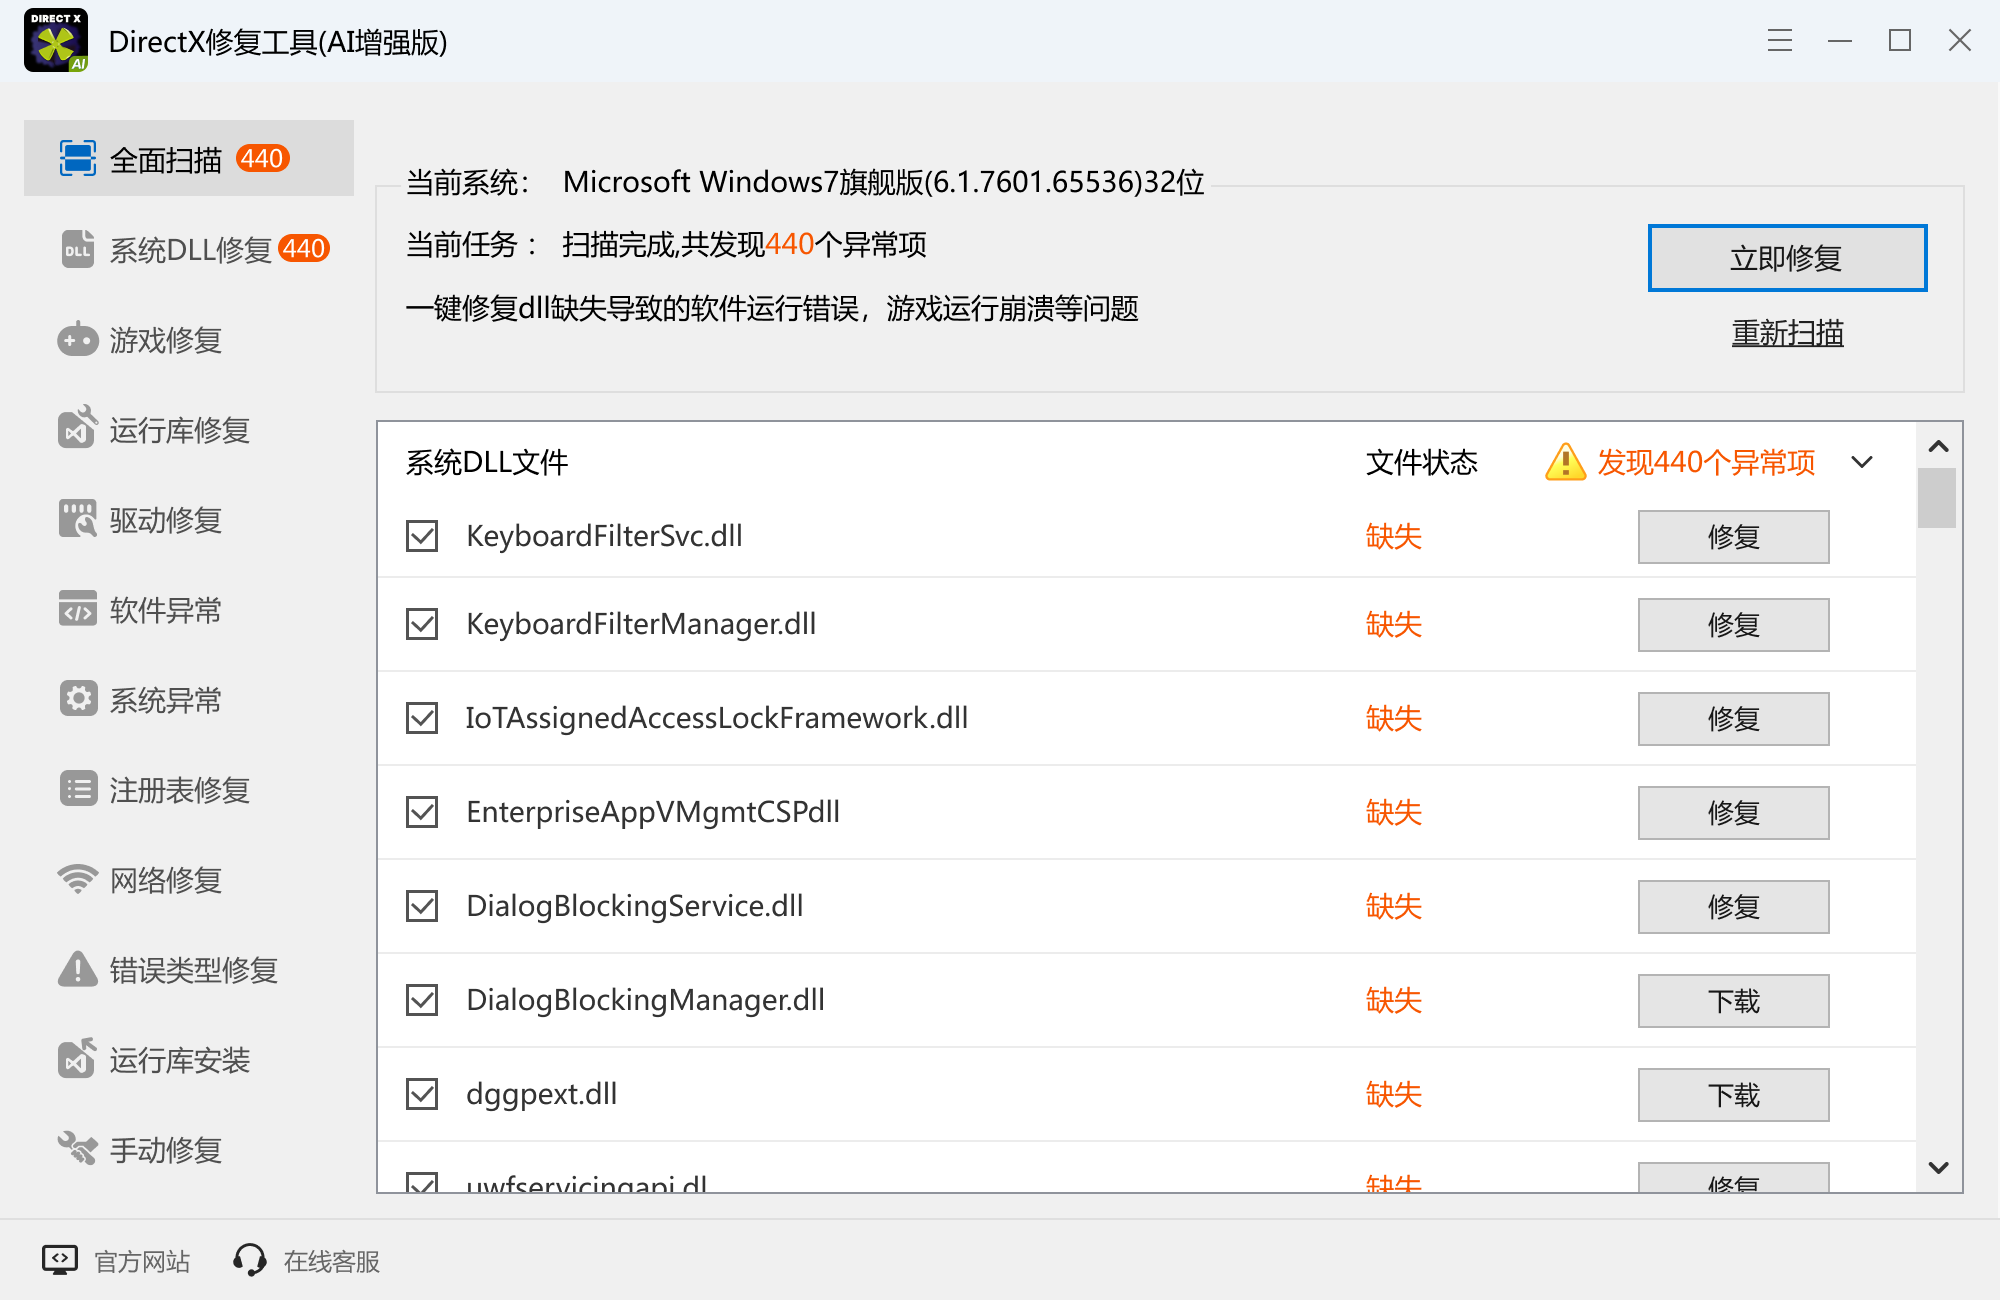Viewport: 2000px width, 1300px height.
Task: Click the 重新扫描 link to rescan
Action: [1787, 334]
